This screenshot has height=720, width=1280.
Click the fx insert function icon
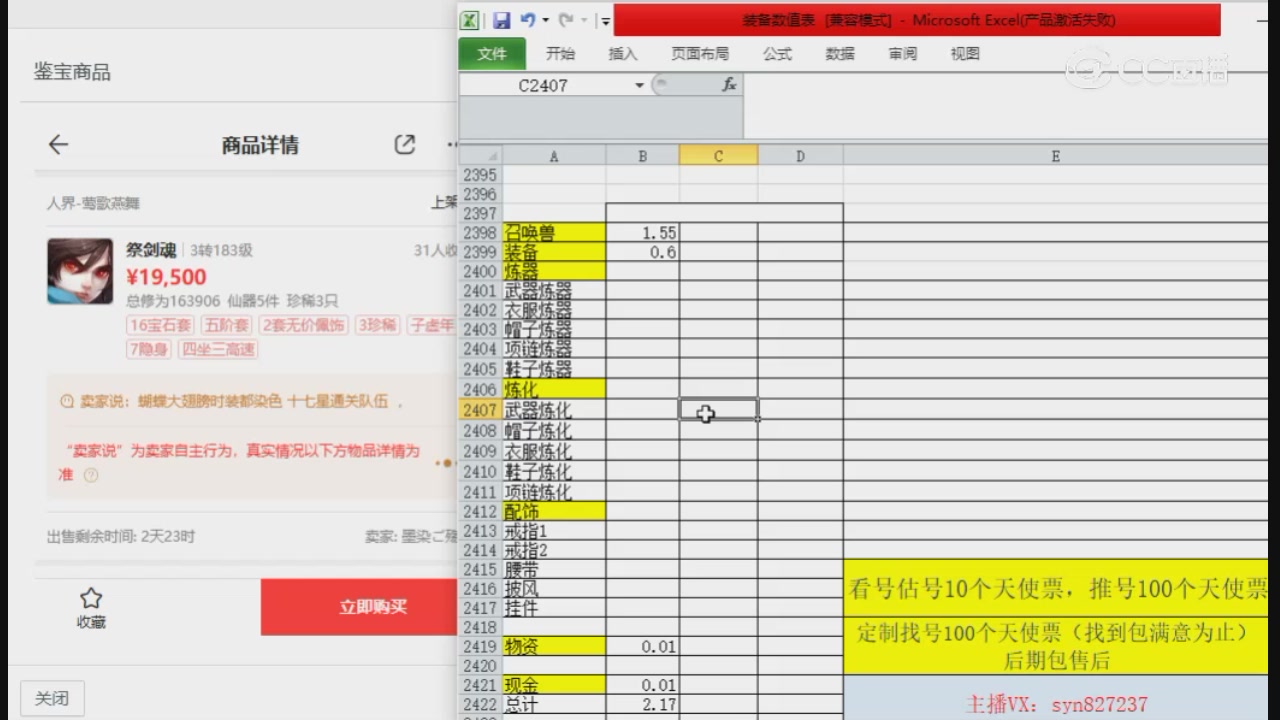coord(729,85)
